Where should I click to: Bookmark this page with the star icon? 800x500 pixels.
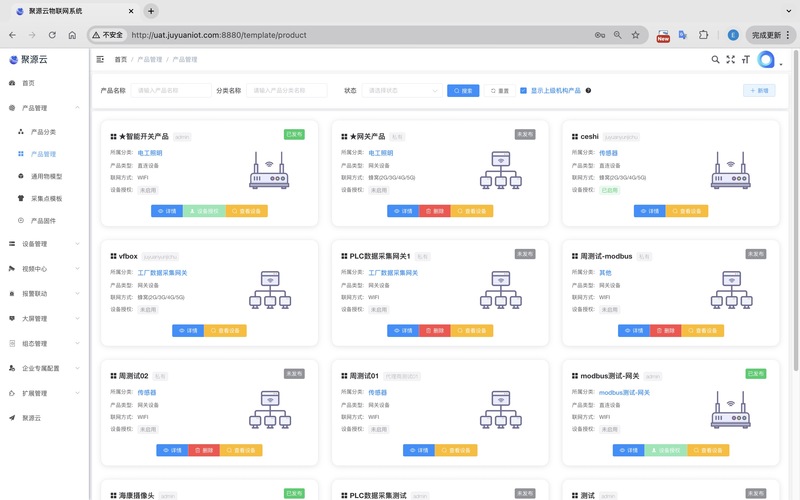pyautogui.click(x=635, y=35)
